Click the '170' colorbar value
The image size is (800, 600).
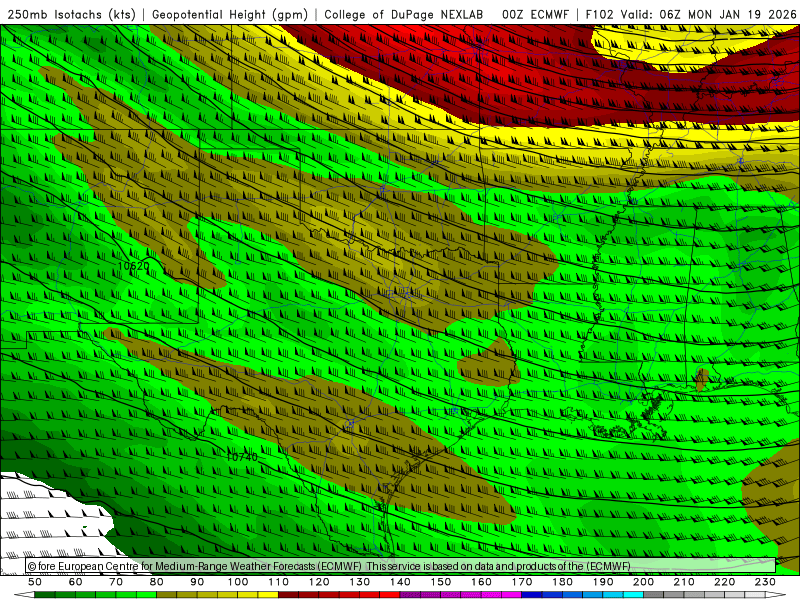pos(522,582)
